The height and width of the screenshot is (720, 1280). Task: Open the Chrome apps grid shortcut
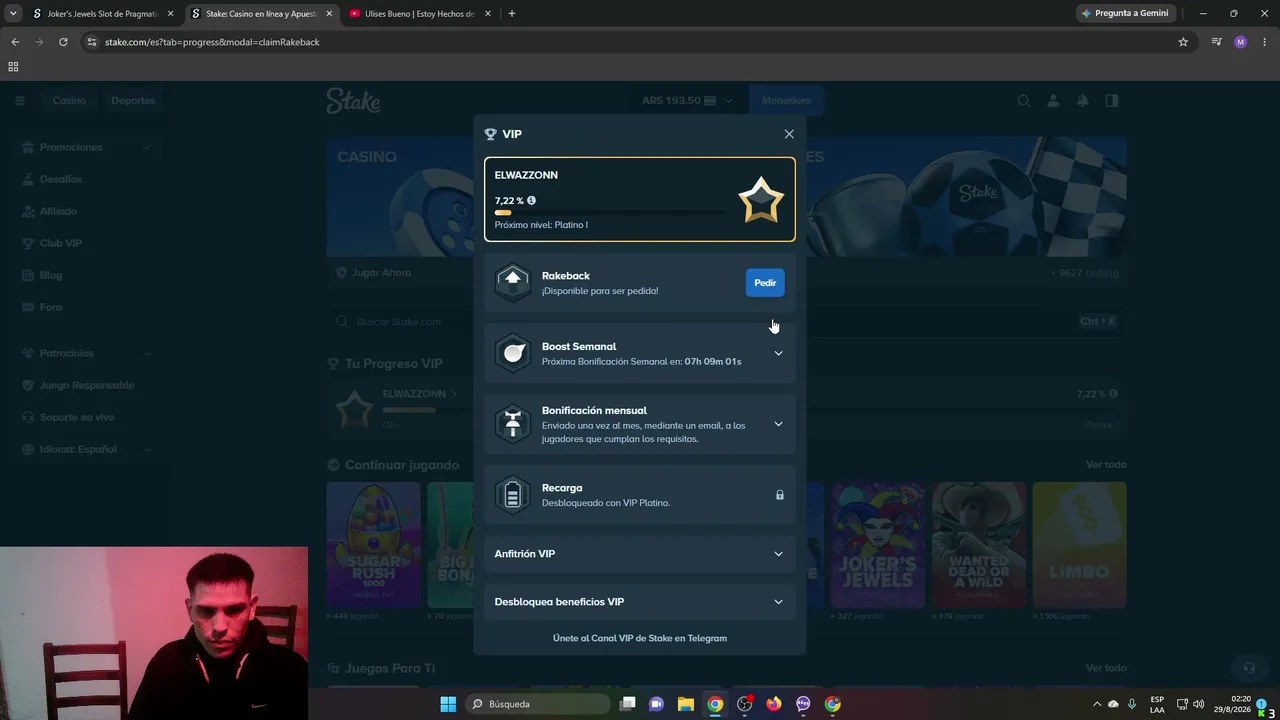click(13, 67)
